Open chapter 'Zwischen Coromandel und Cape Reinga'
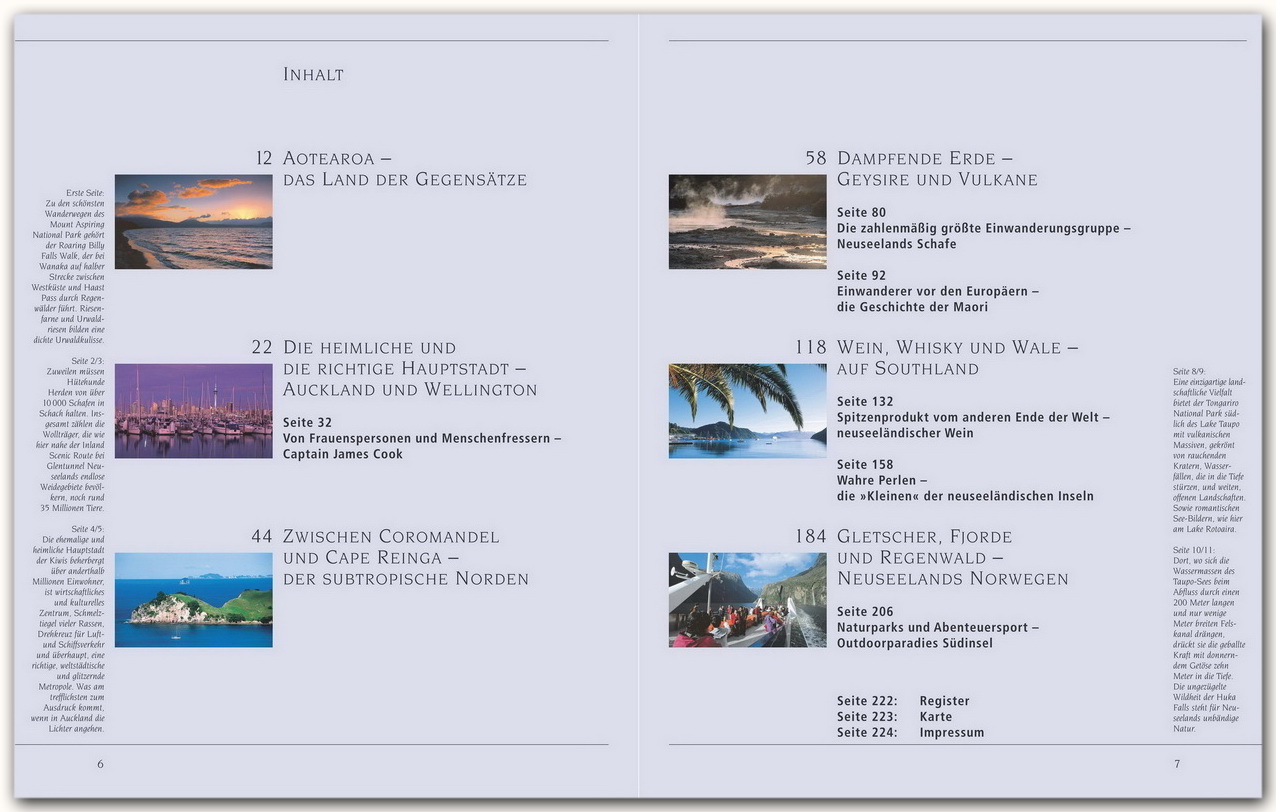 [x=405, y=558]
